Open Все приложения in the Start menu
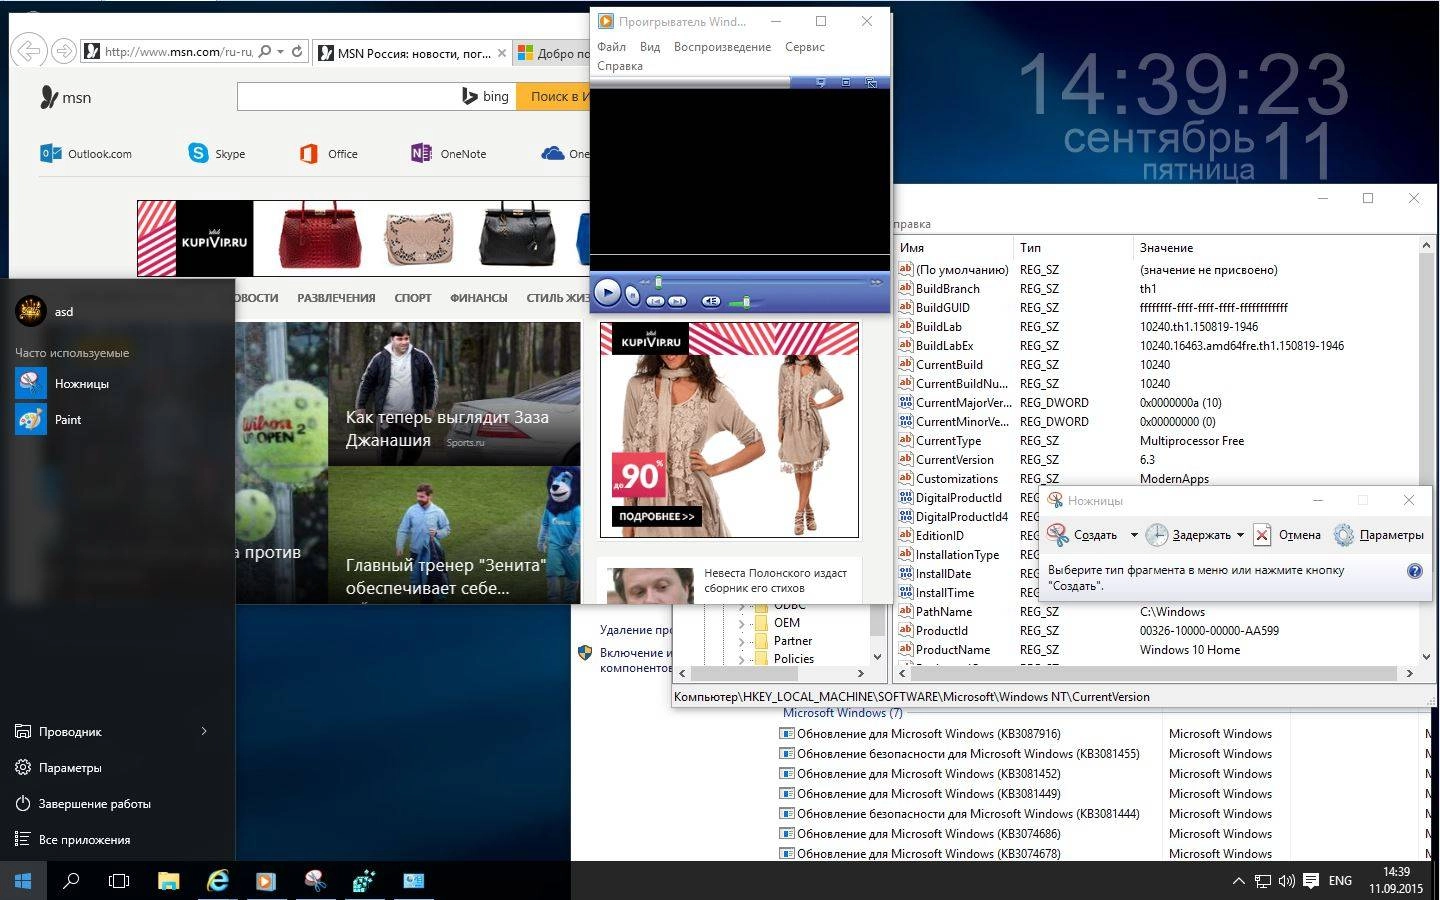 118,839
